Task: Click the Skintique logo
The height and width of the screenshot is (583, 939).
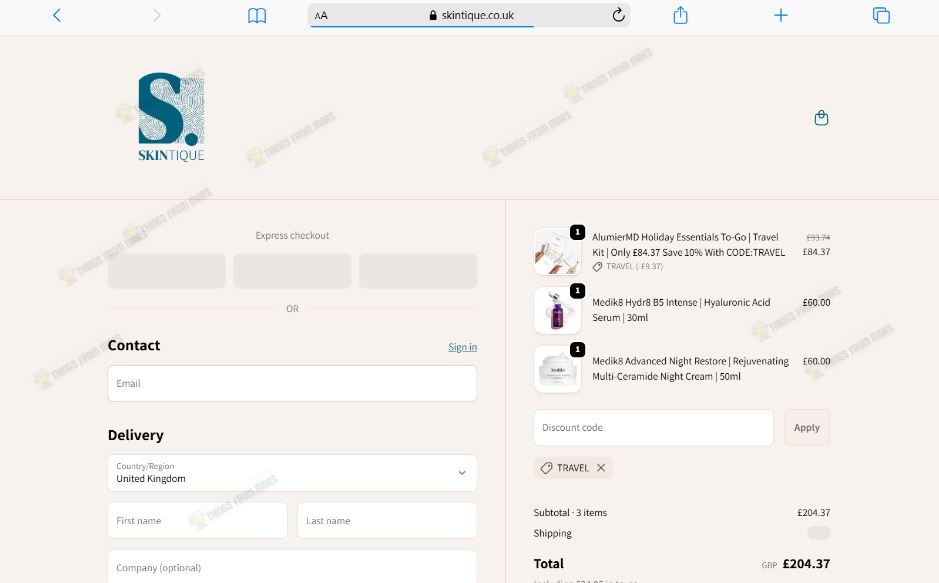Action: click(x=171, y=117)
